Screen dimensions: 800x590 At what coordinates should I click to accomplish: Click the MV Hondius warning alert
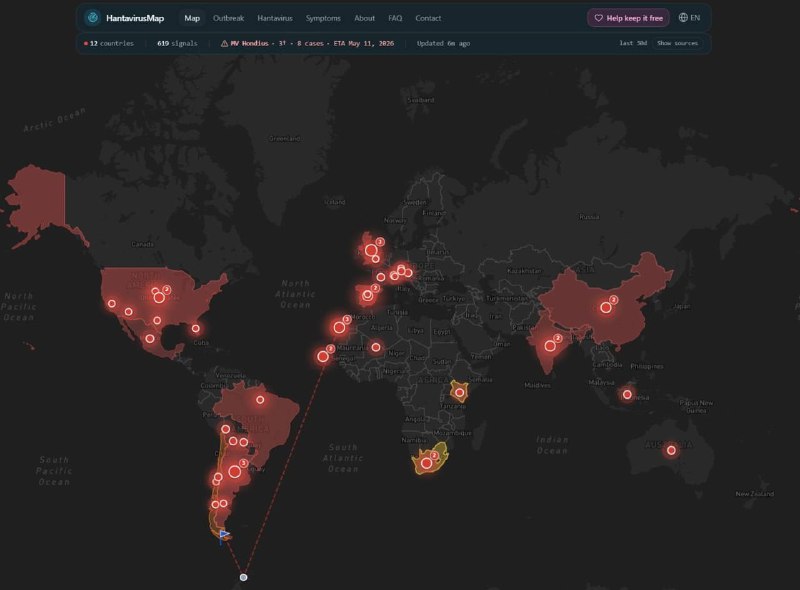[307, 43]
